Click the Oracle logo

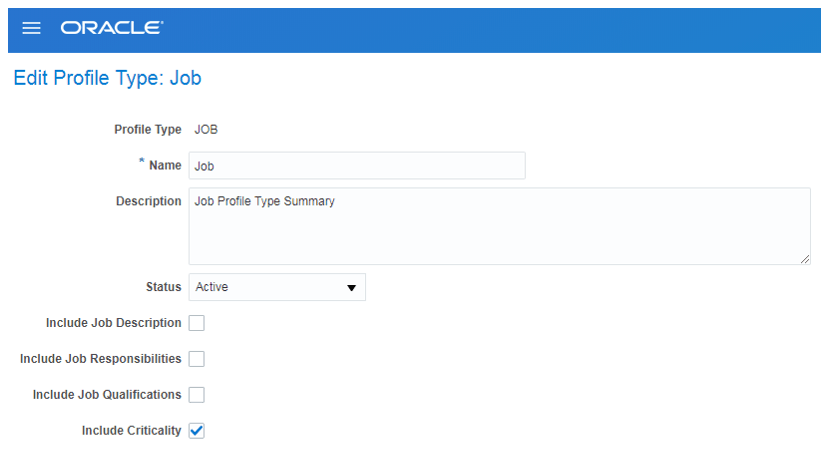(x=112, y=28)
